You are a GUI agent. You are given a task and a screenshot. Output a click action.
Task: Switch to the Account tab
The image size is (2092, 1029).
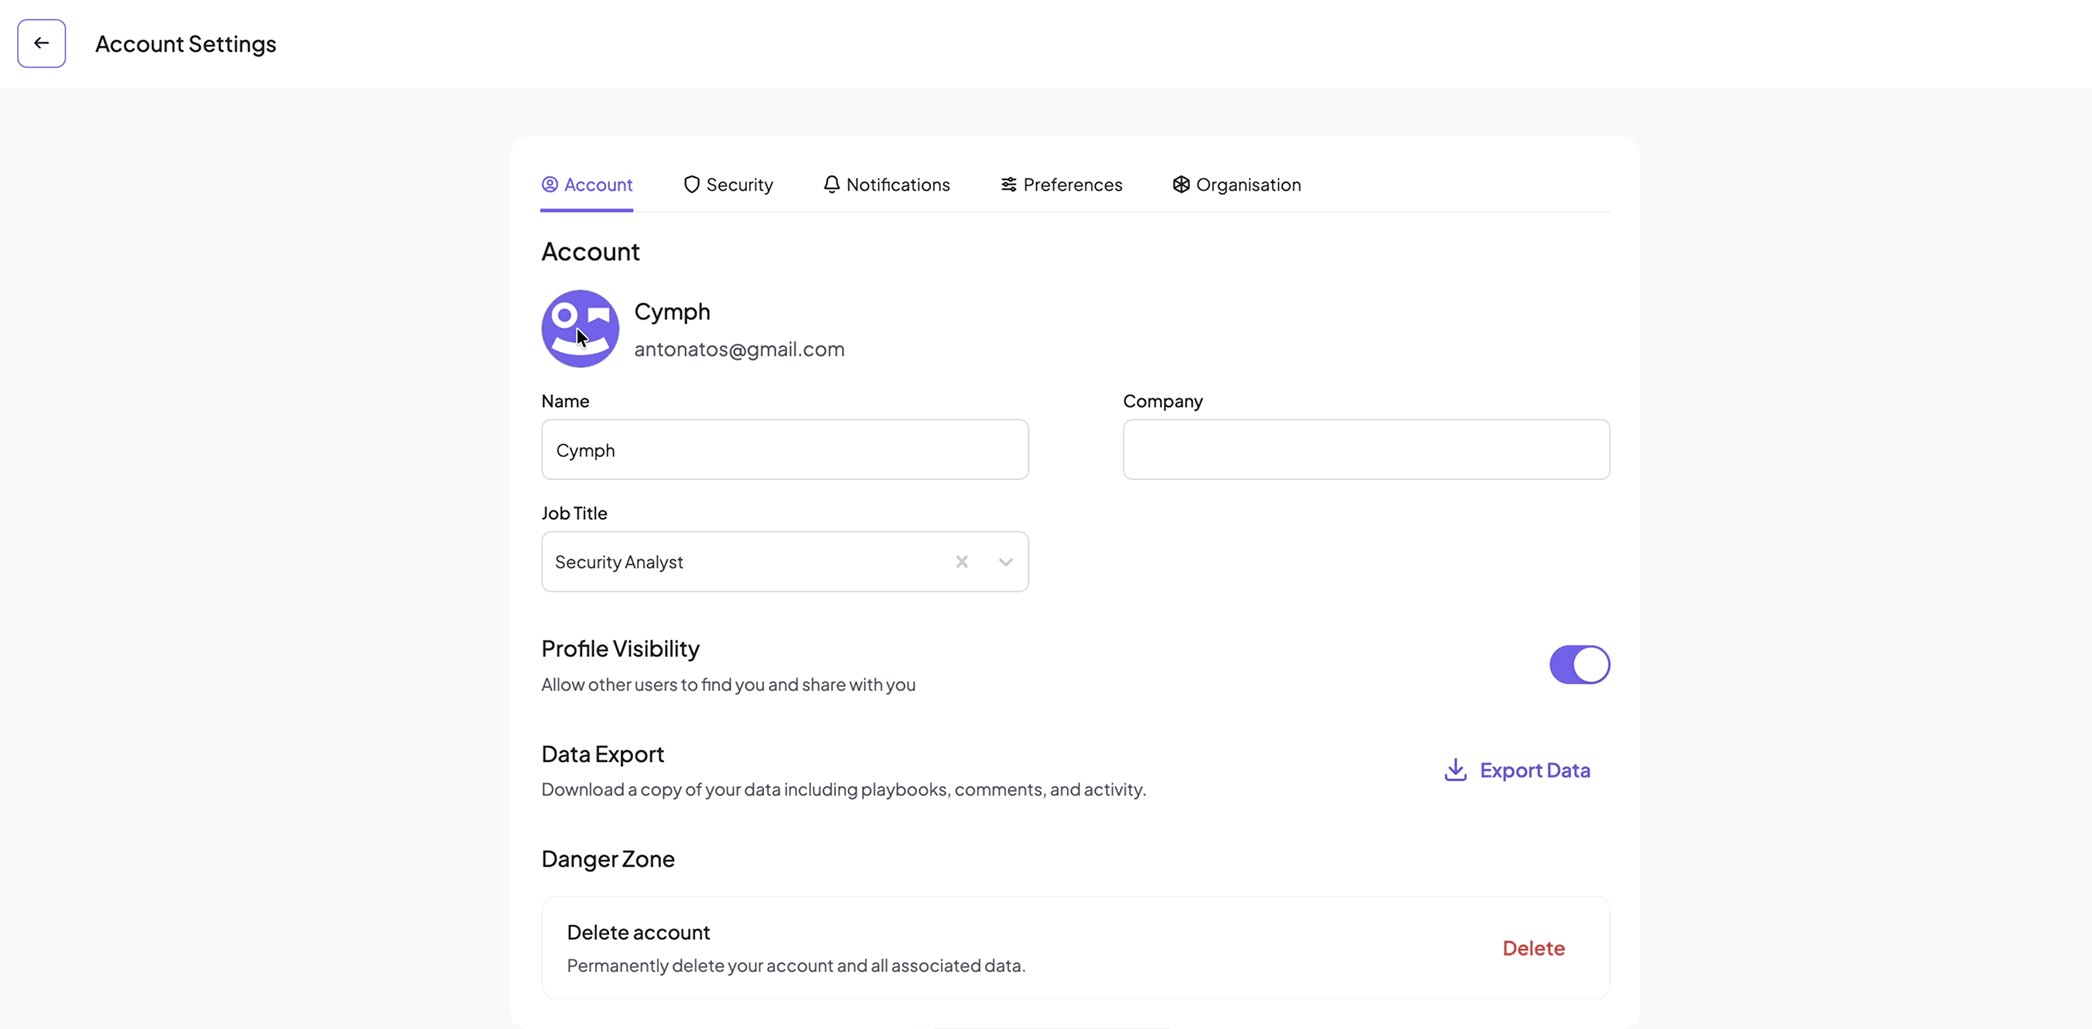coord(587,184)
